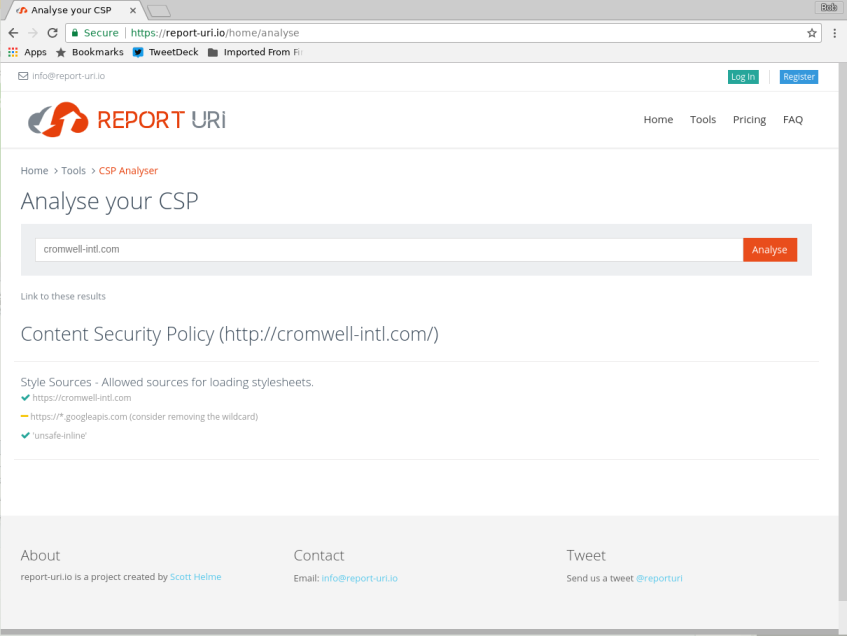This screenshot has height=636, width=847.
Task: Open the Apps grid shortcut
Action: [x=28, y=52]
